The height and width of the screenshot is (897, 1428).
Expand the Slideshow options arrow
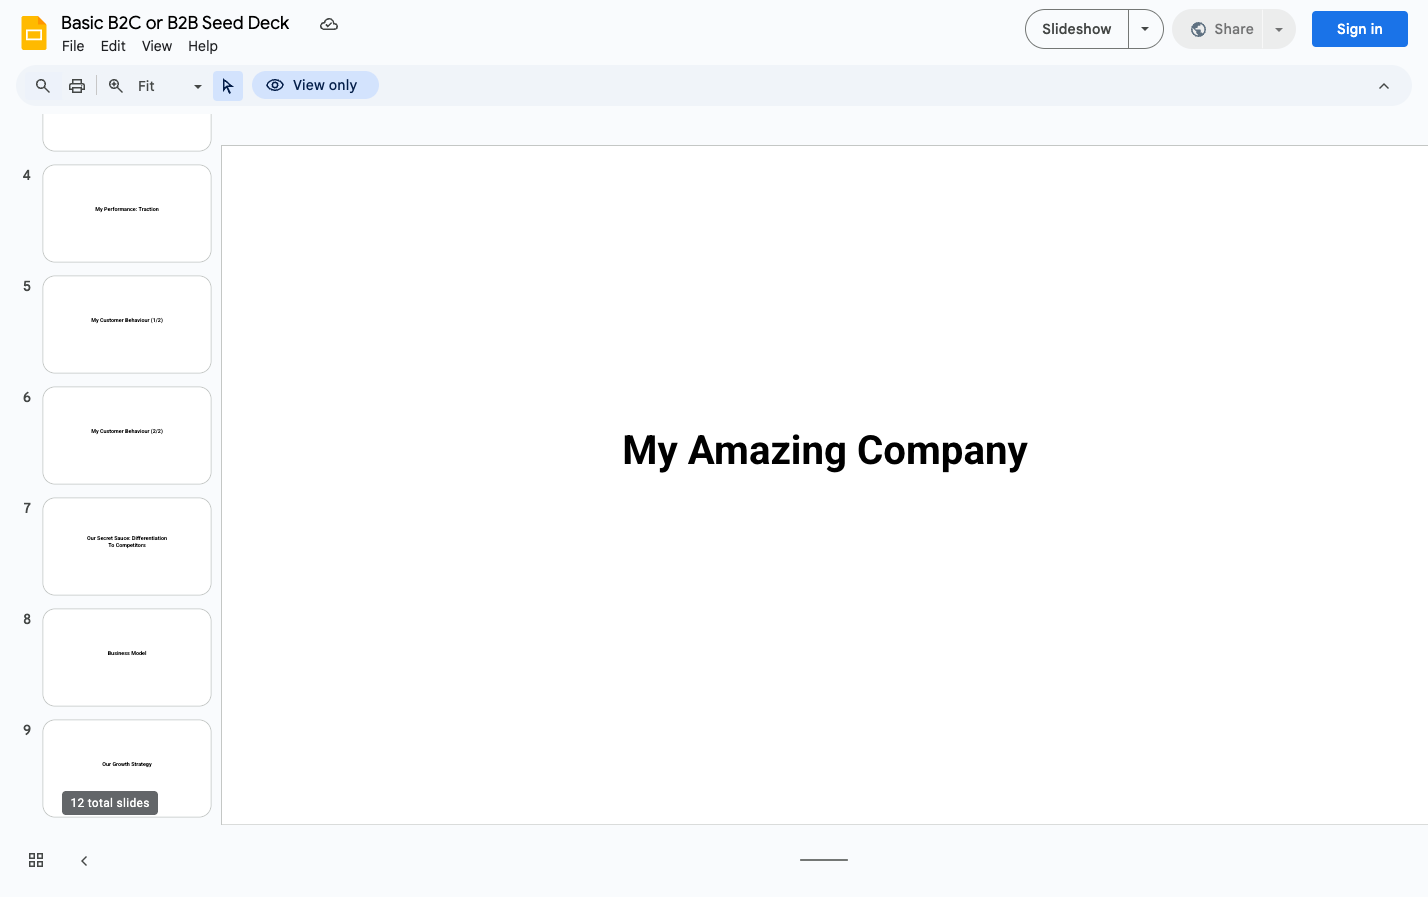[1145, 29]
